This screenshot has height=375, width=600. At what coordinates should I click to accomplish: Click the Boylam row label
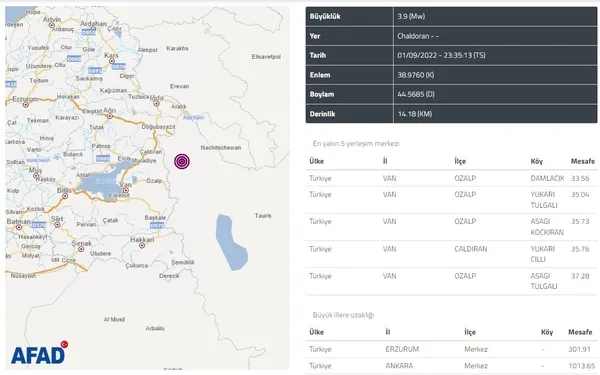(322, 95)
